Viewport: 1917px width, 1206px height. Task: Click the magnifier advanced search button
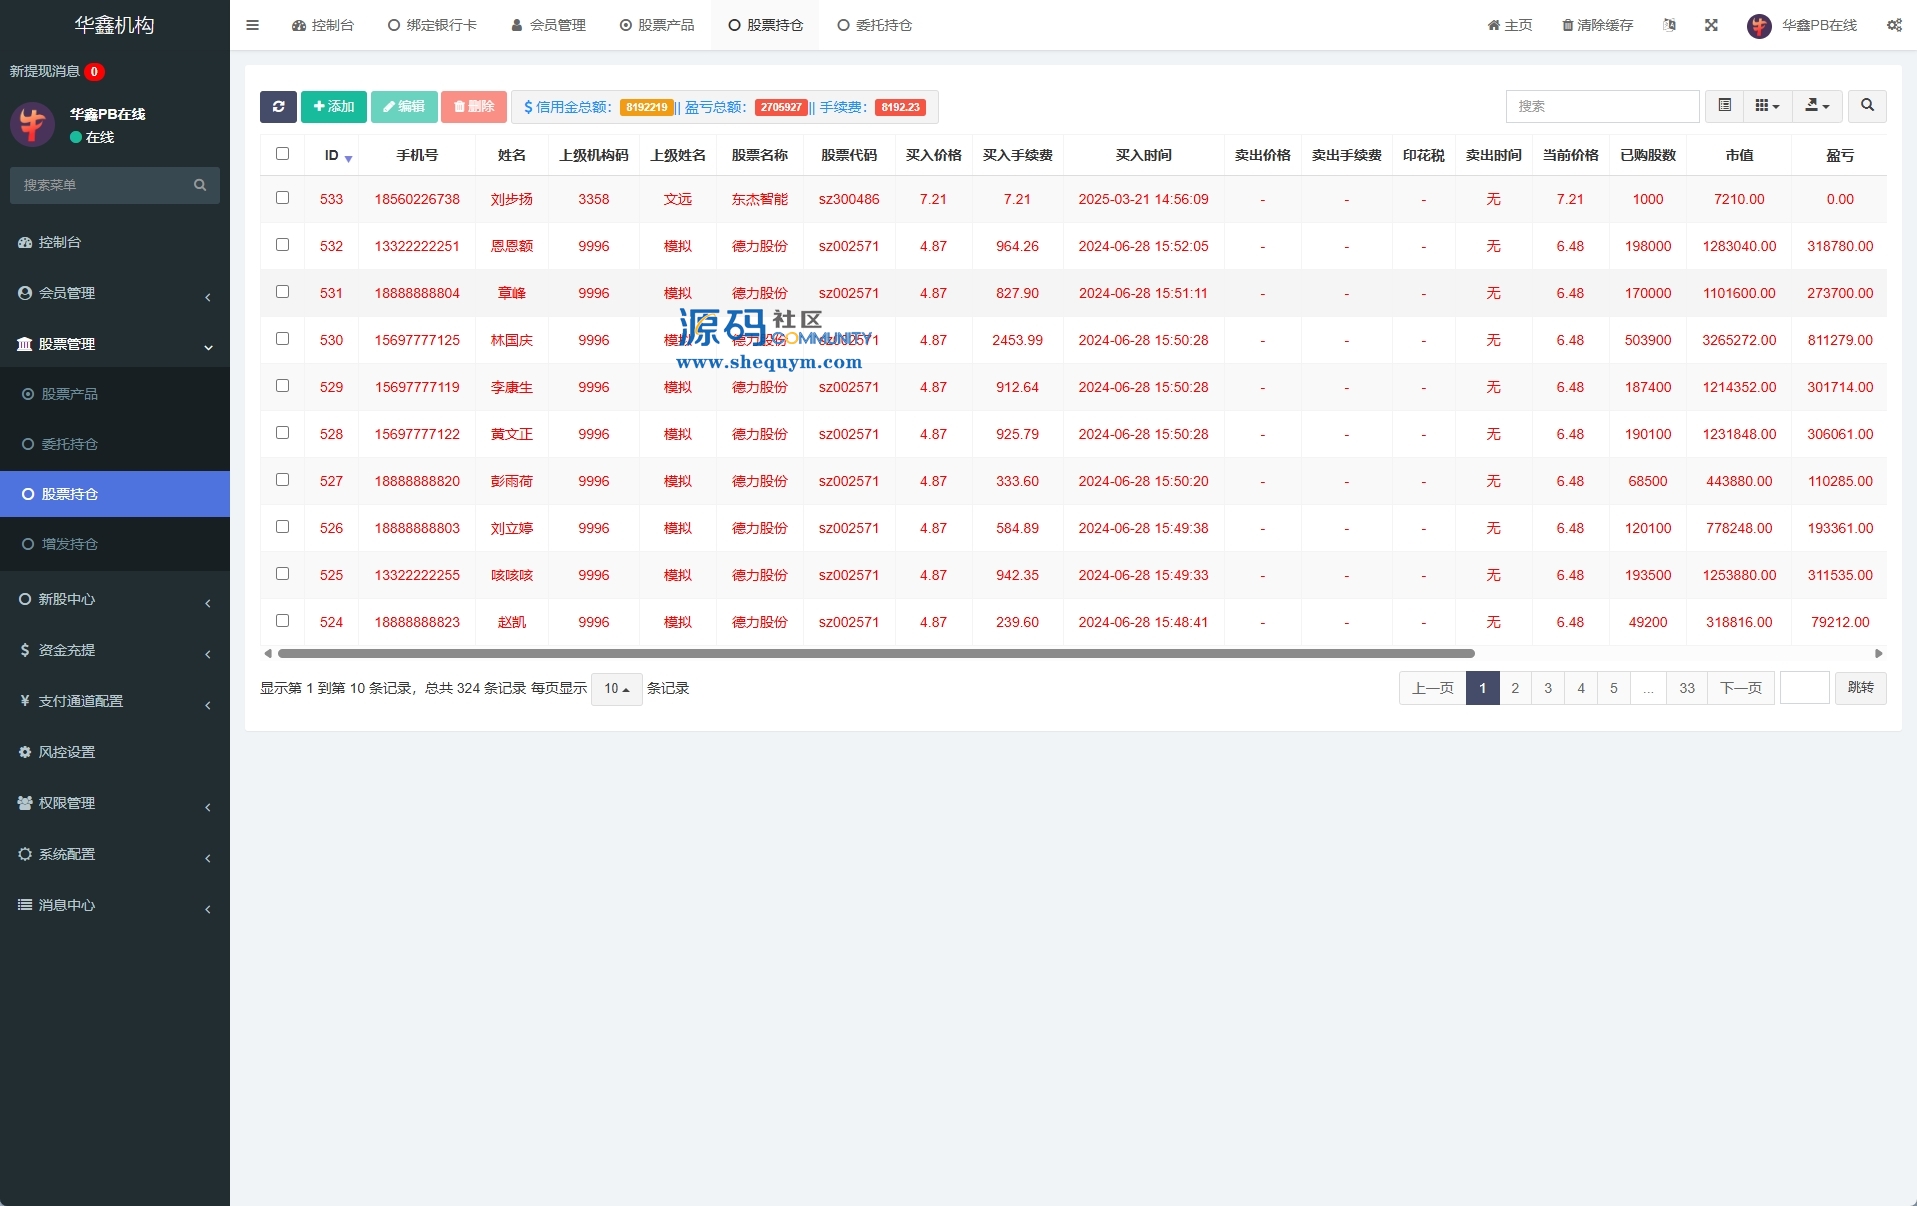(x=1866, y=106)
